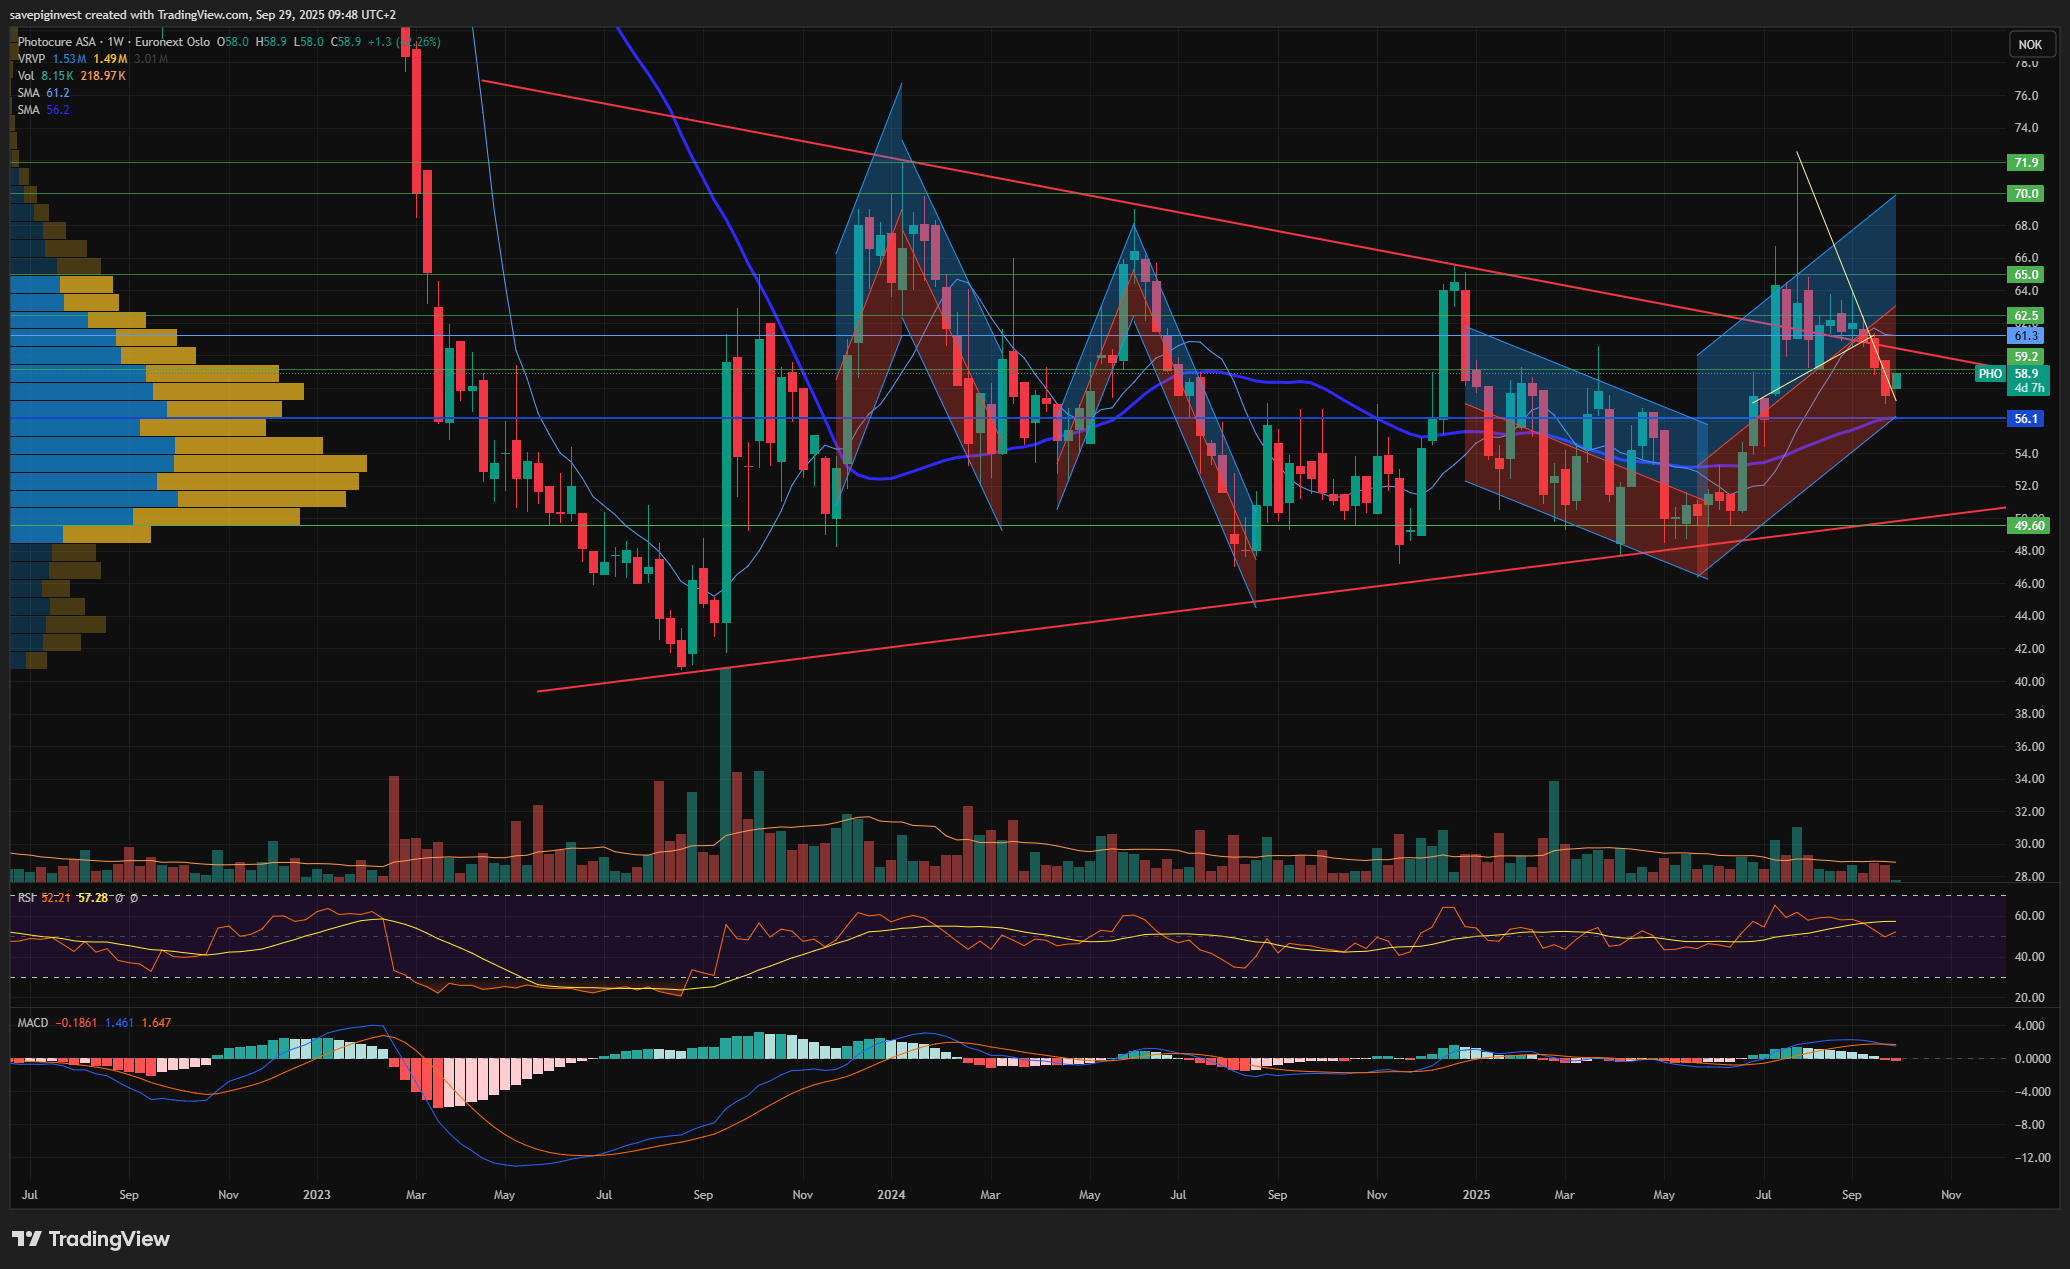This screenshot has height=1269, width=2070.
Task: Click the MACD indicator label
Action: (x=33, y=1023)
